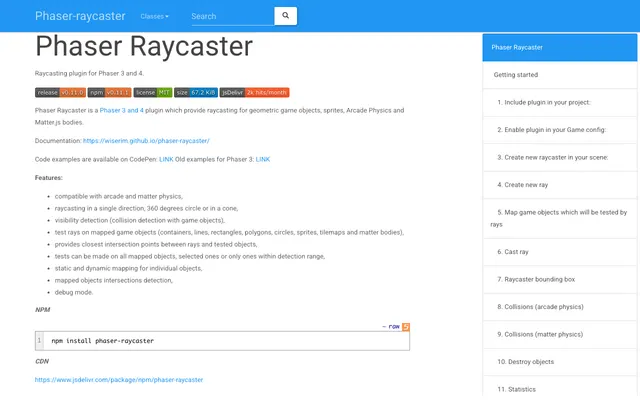
Task: Click 'raycasting in a single direction' list item
Action: click(x=147, y=209)
